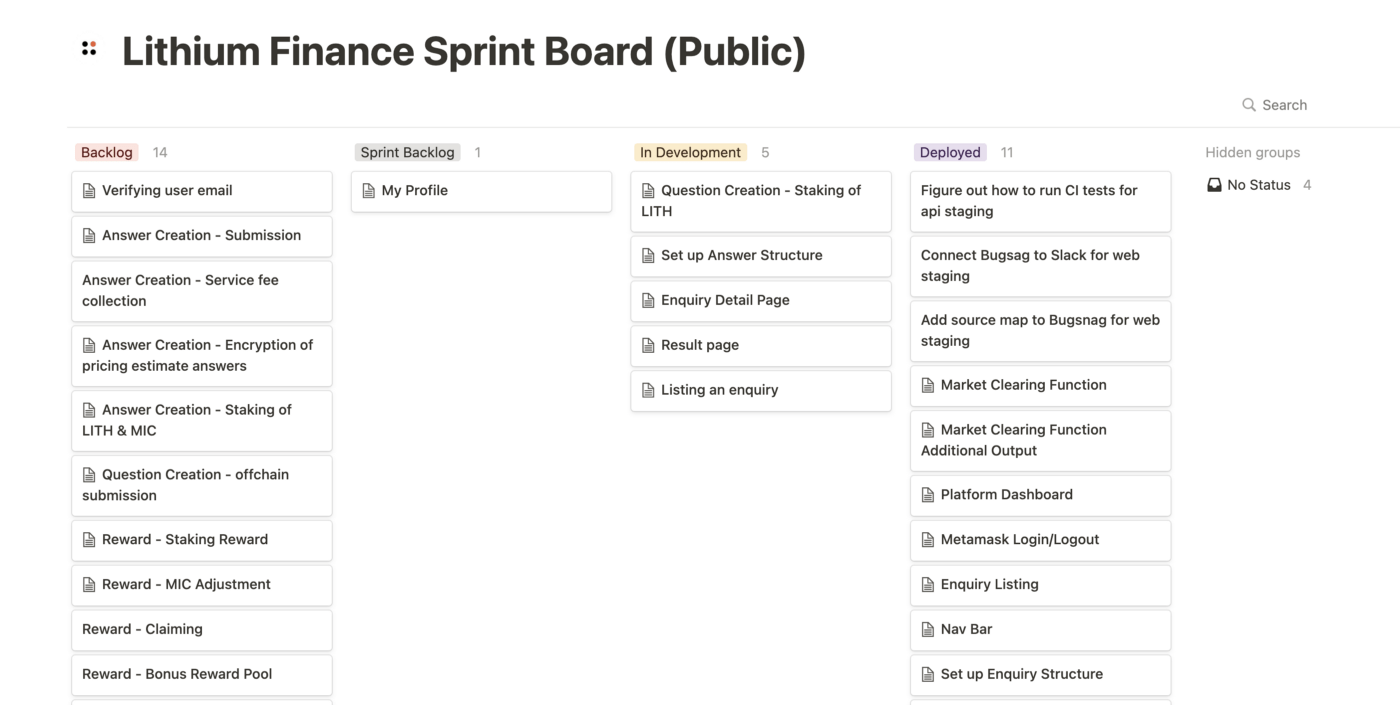Open Add source map to Bugsnag card
Screen dimensions: 1400x705
1041,331
